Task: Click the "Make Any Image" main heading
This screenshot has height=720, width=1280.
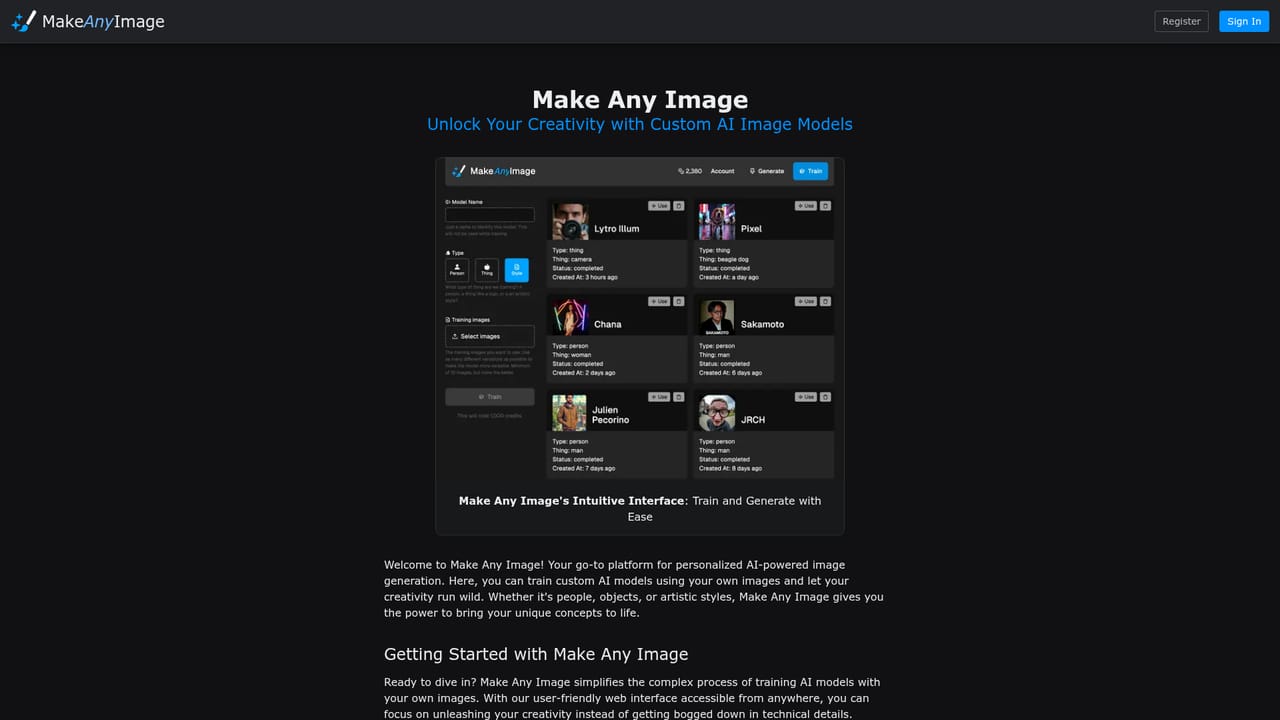Action: coord(640,99)
